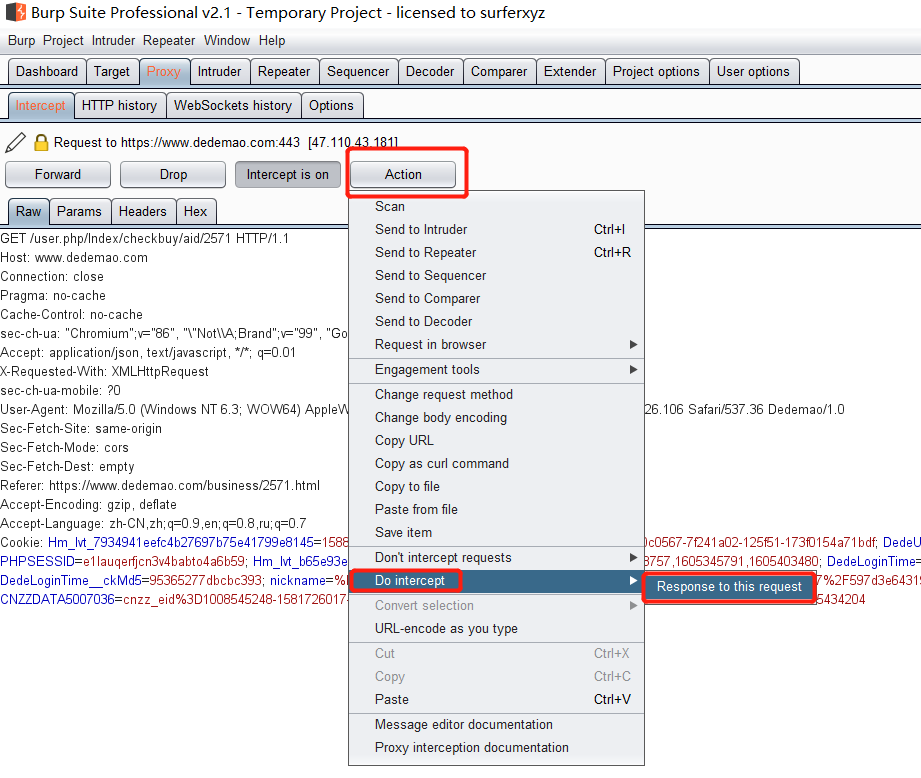Open the Decoder tab

430,72
